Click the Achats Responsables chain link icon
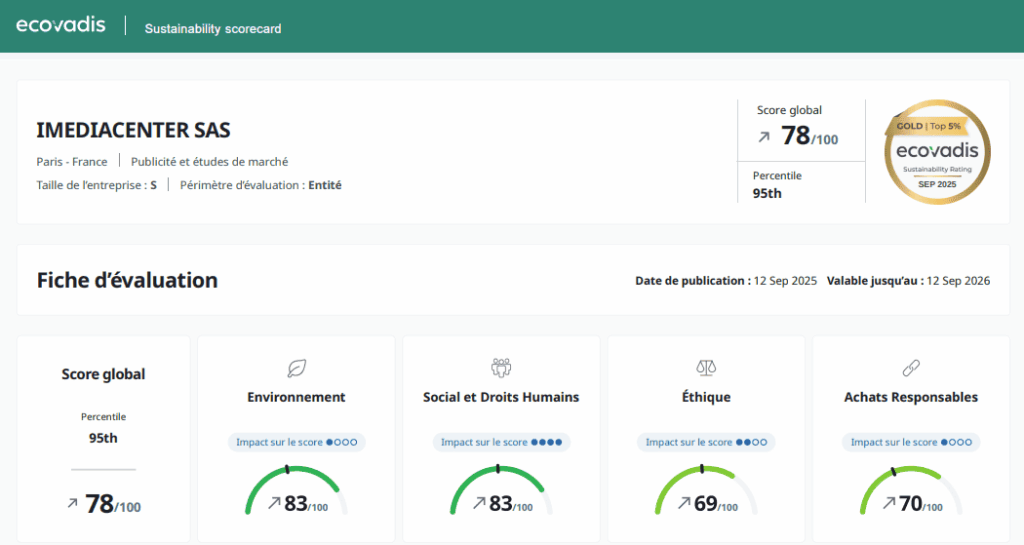The width and height of the screenshot is (1024, 545). (911, 368)
